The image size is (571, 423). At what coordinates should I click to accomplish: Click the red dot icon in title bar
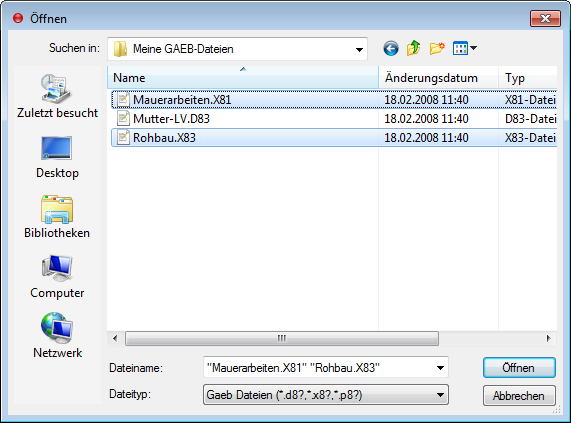pos(18,18)
